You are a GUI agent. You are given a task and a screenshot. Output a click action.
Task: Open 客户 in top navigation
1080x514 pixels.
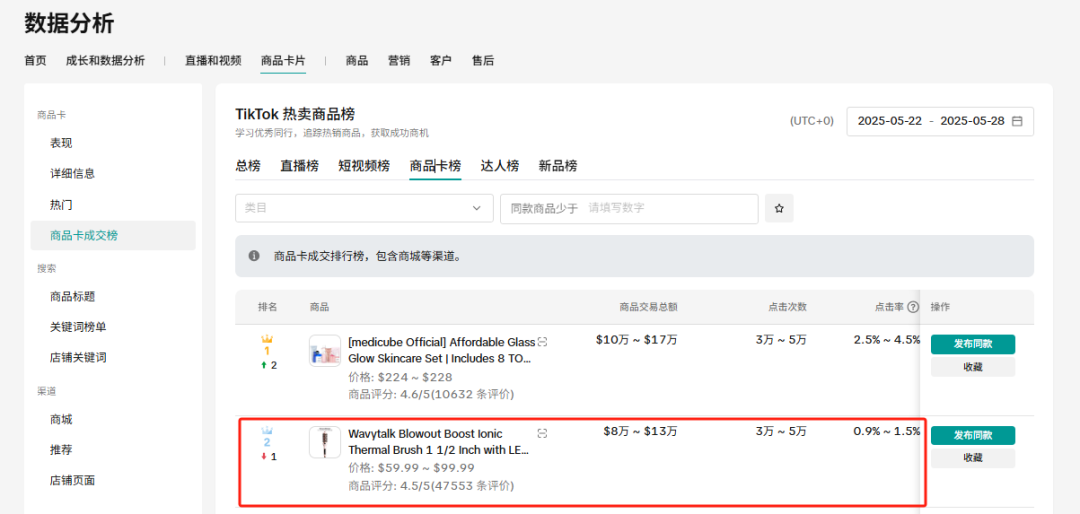coord(441,61)
